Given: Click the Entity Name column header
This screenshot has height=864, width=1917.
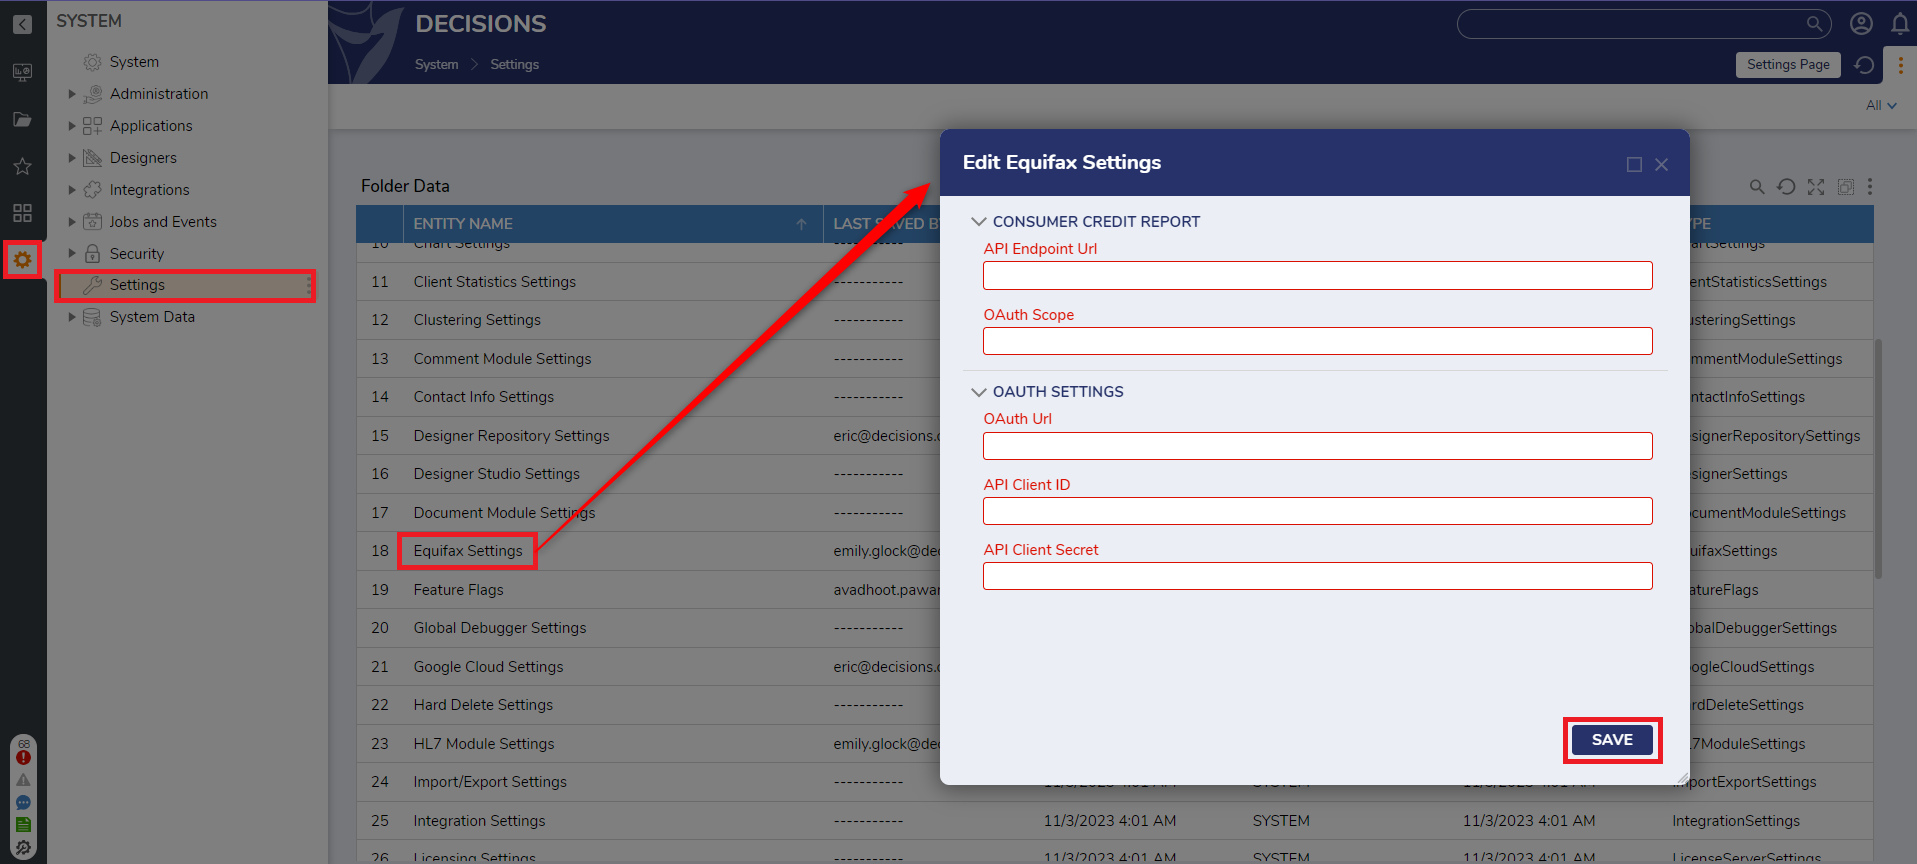Looking at the screenshot, I should point(612,224).
